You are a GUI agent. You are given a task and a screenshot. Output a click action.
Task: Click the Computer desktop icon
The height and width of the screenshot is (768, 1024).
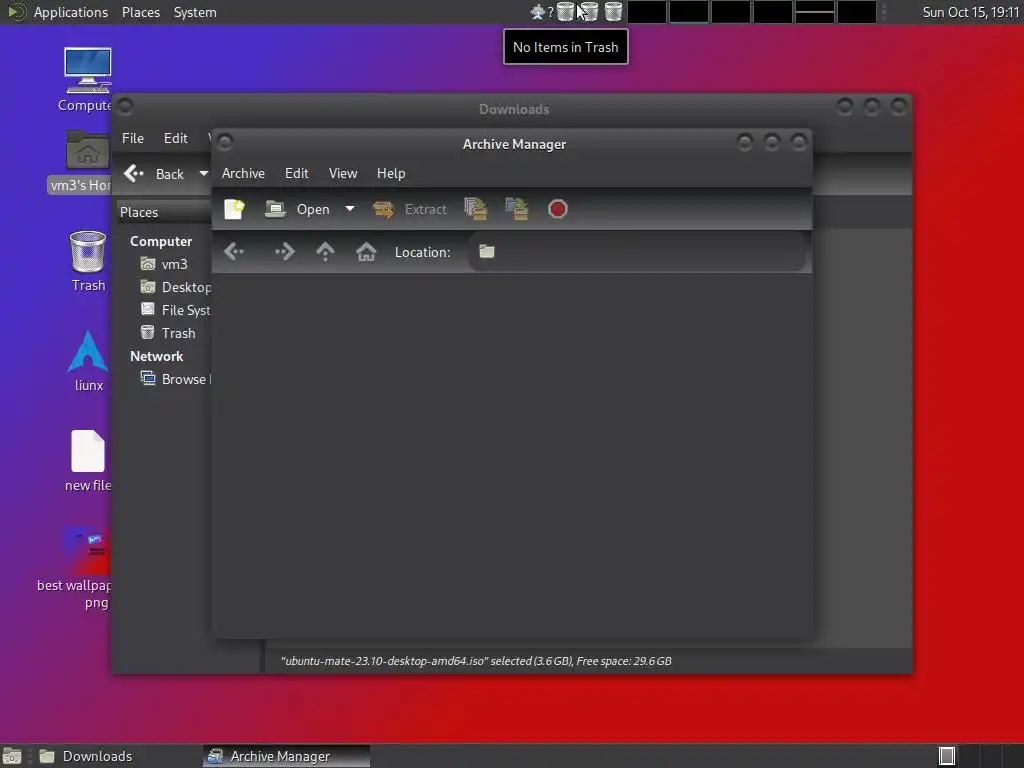point(87,80)
